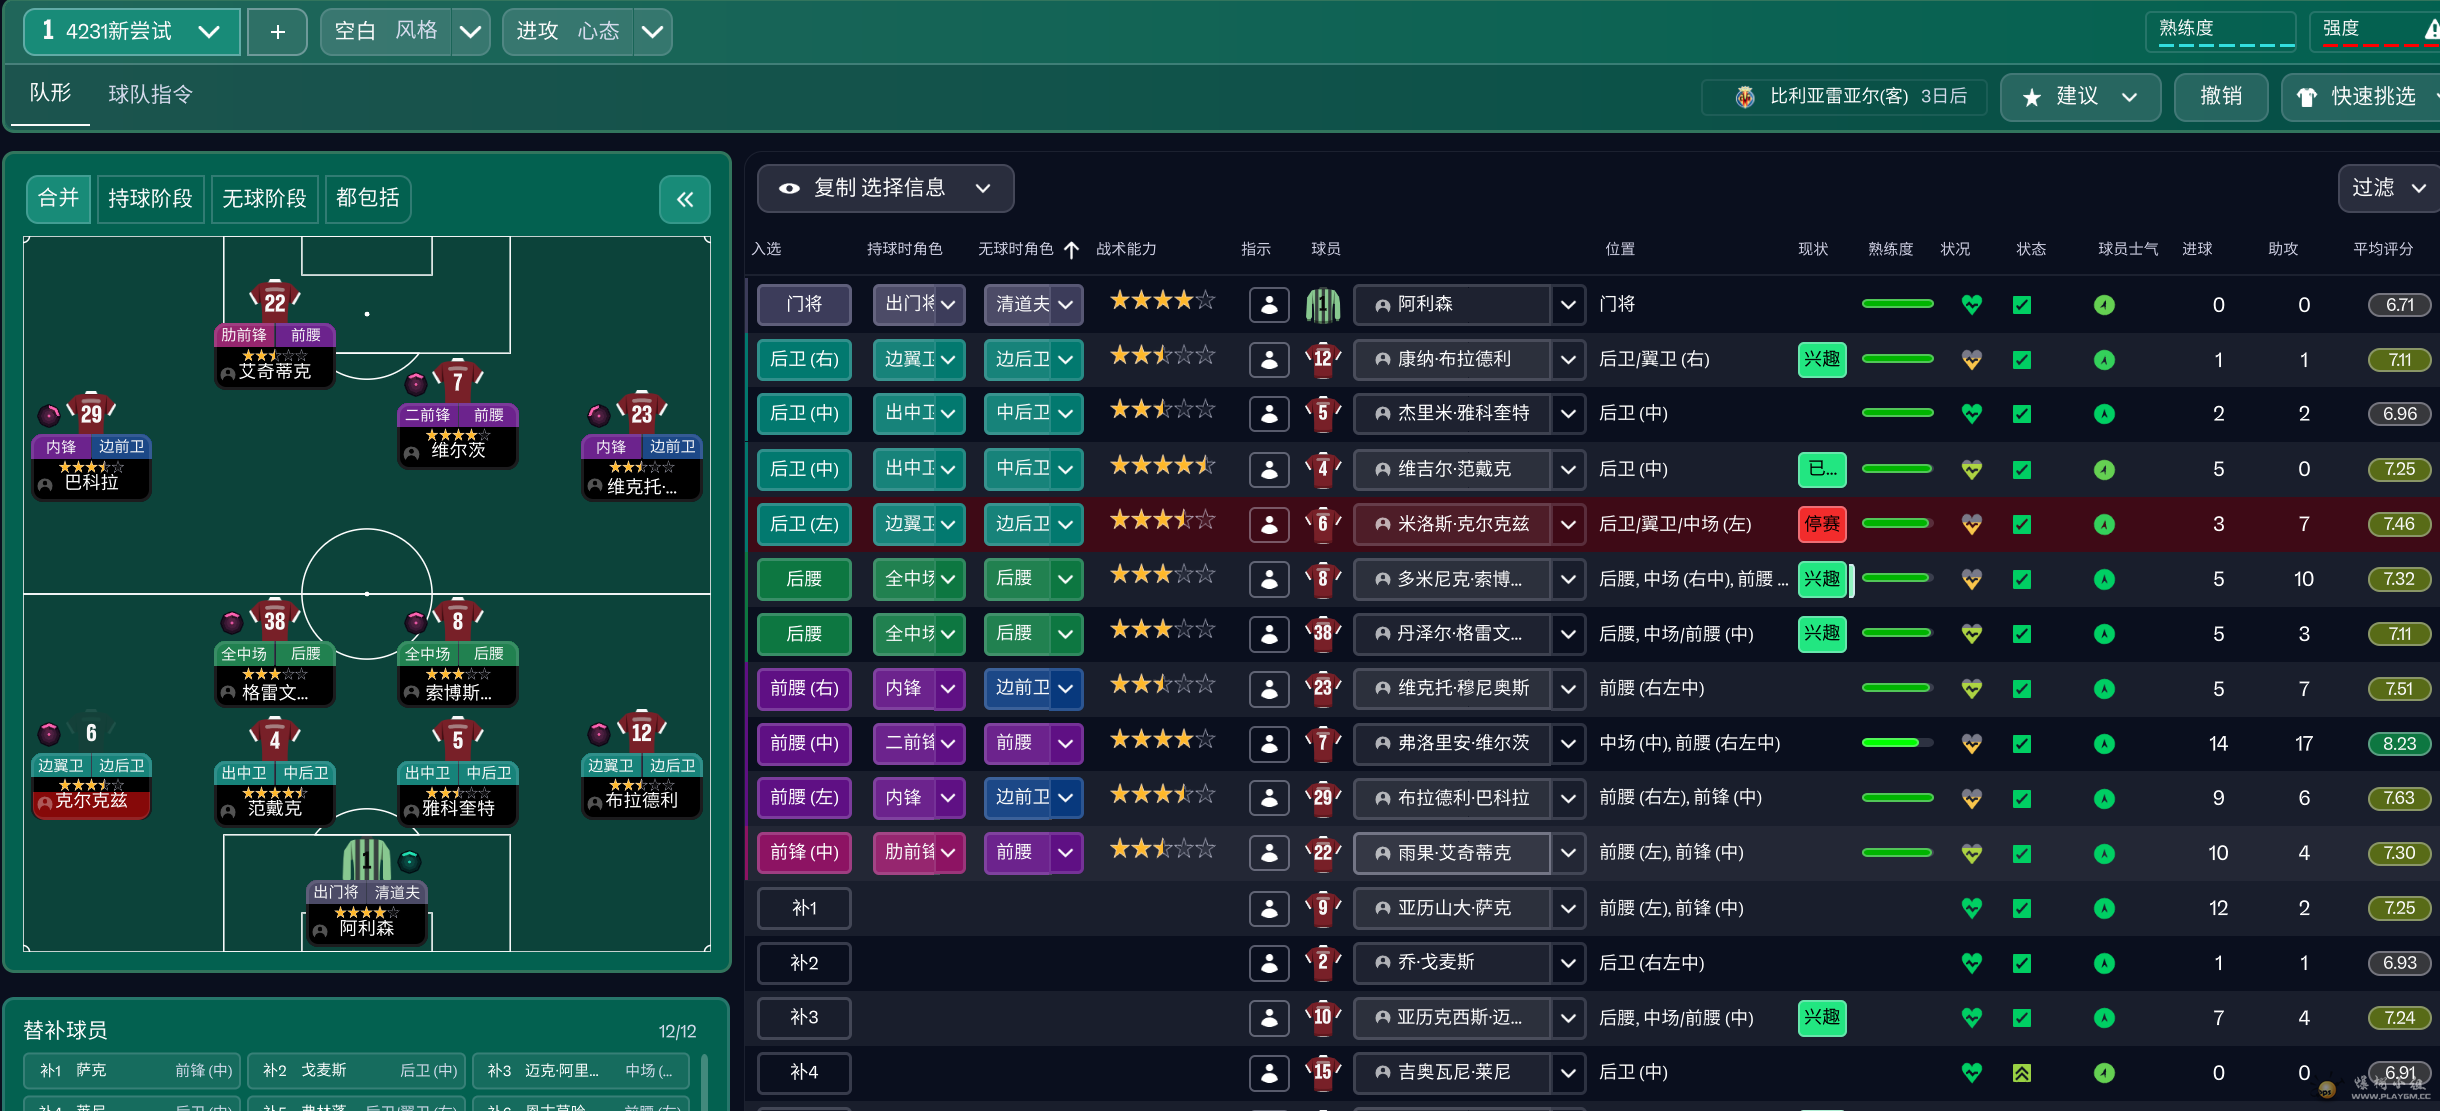Image resolution: width=2440 pixels, height=1111 pixels.
Task: Click the 快速挑选 quick pick button
Action: click(x=2362, y=97)
